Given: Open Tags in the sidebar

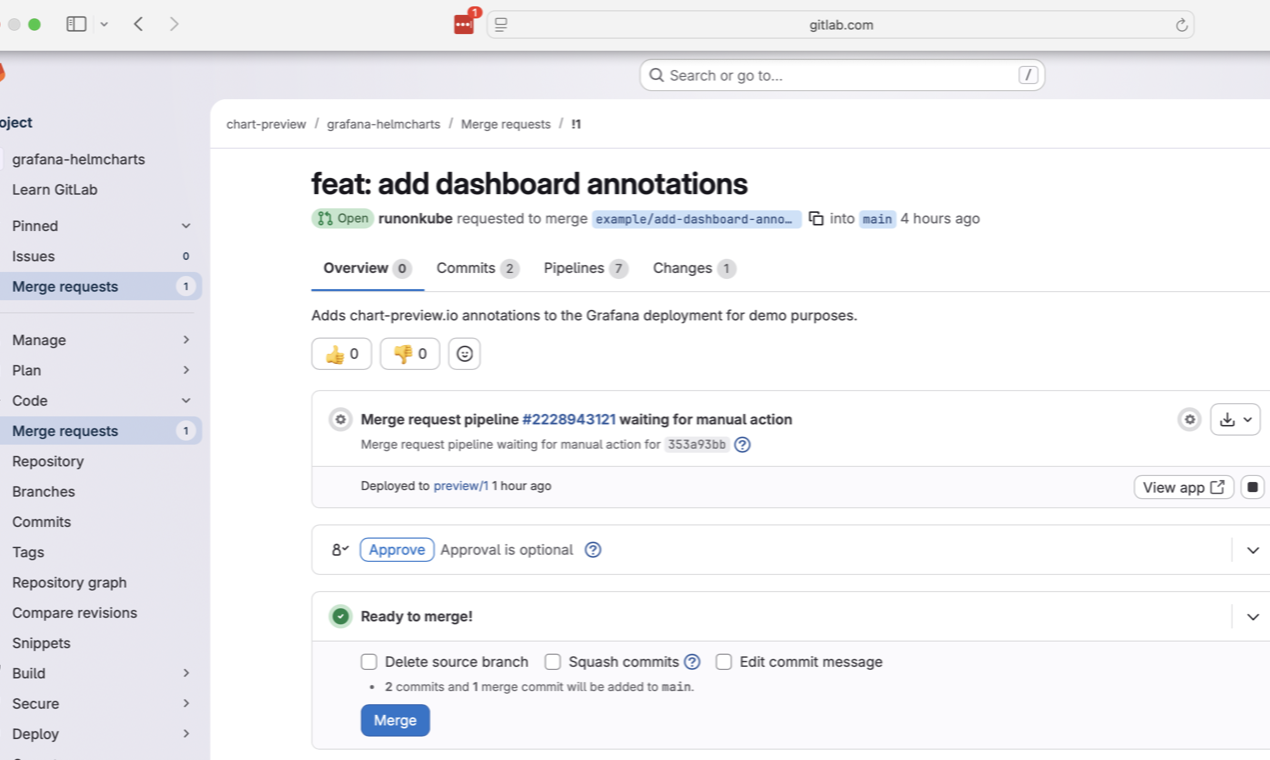Looking at the screenshot, I should click(x=100, y=552).
